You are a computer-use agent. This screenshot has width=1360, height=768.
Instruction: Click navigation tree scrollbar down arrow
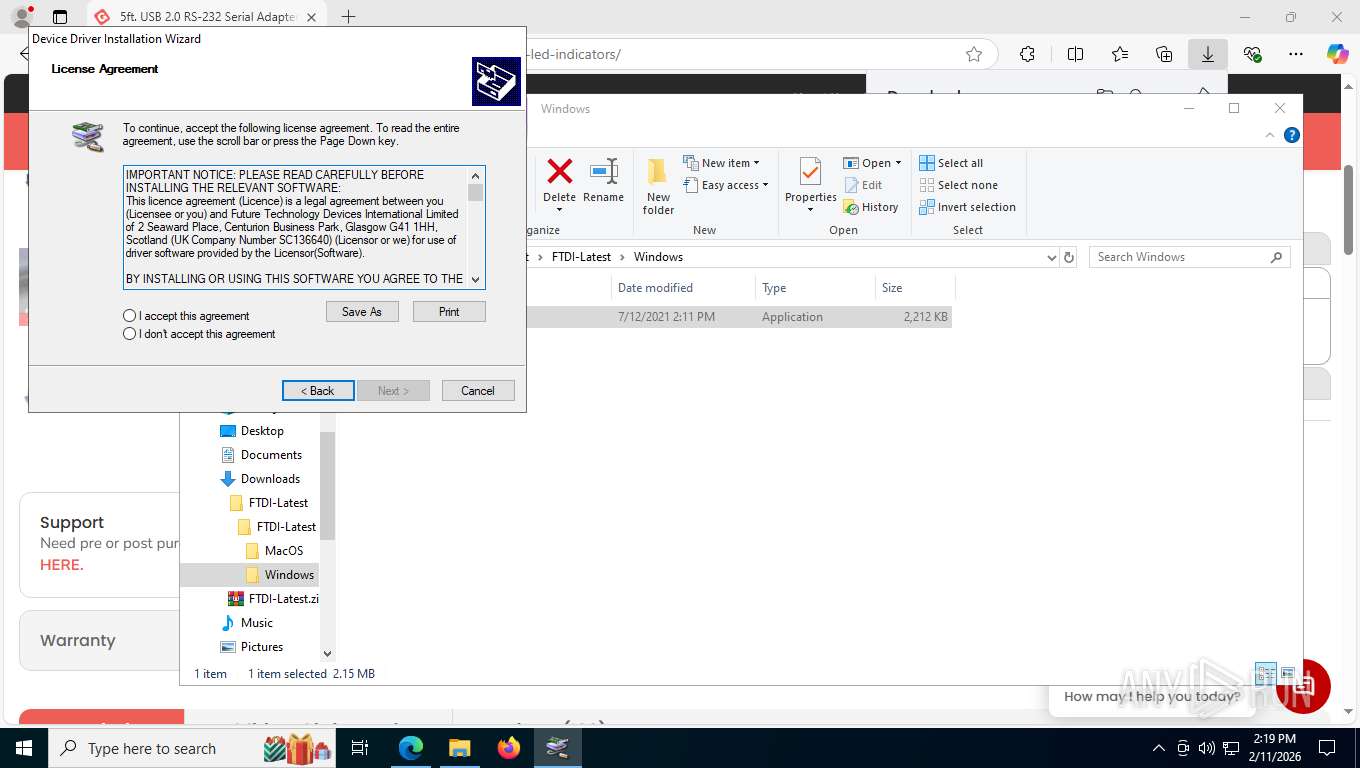tap(327, 654)
